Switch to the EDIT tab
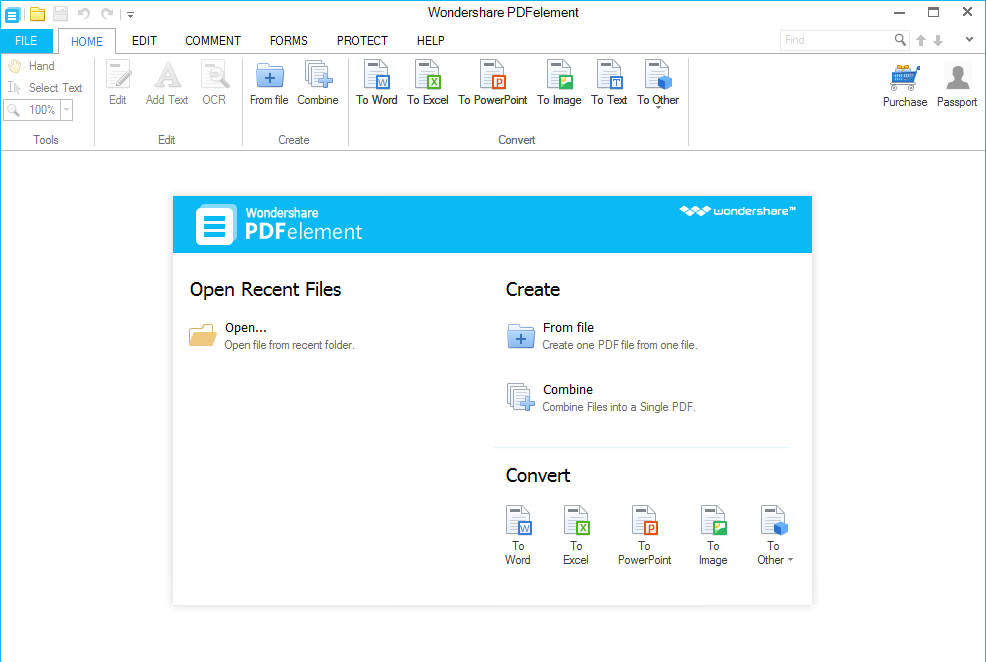 coord(144,41)
